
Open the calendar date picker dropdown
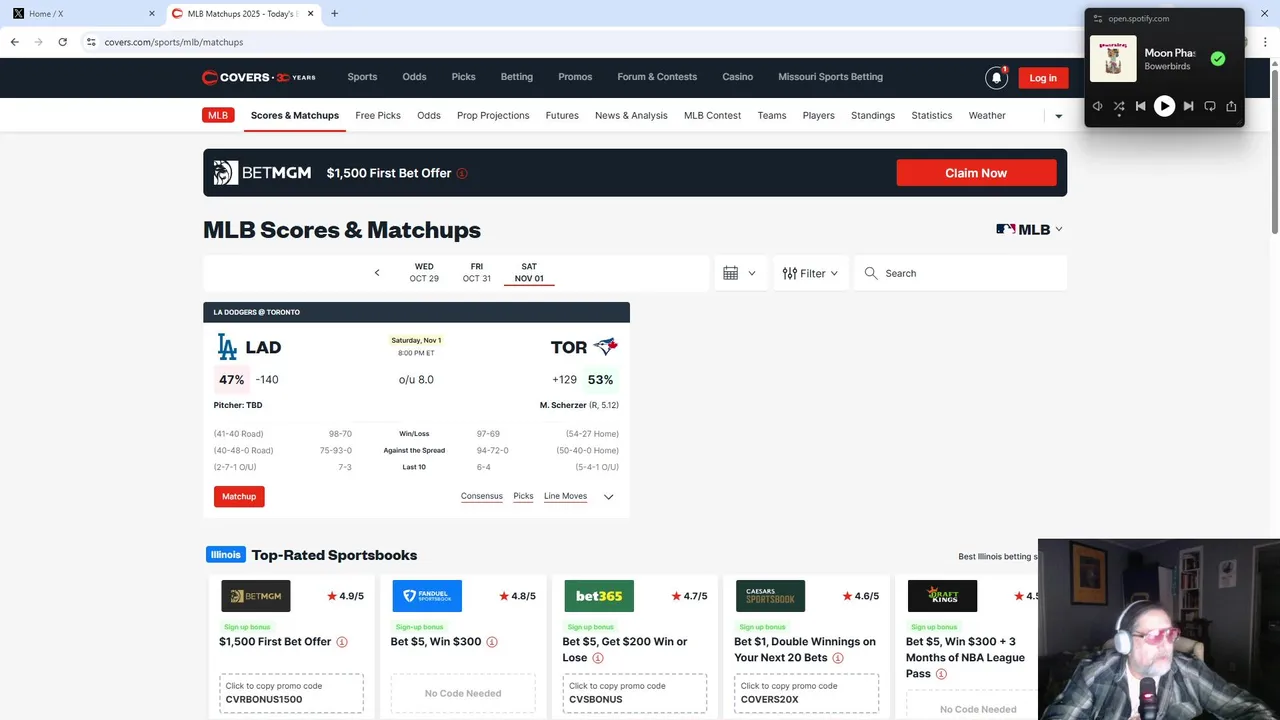click(x=739, y=273)
